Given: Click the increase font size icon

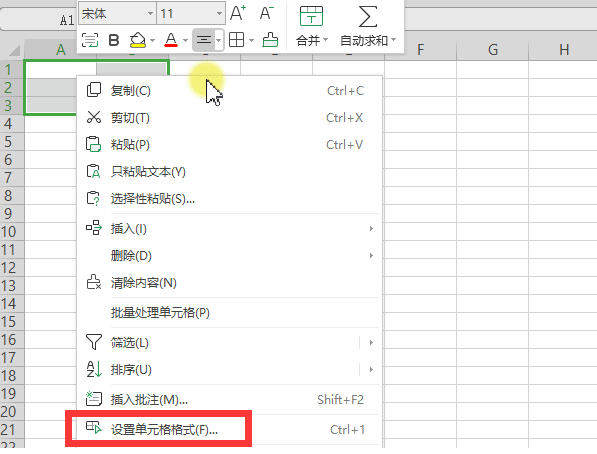Looking at the screenshot, I should click(238, 13).
